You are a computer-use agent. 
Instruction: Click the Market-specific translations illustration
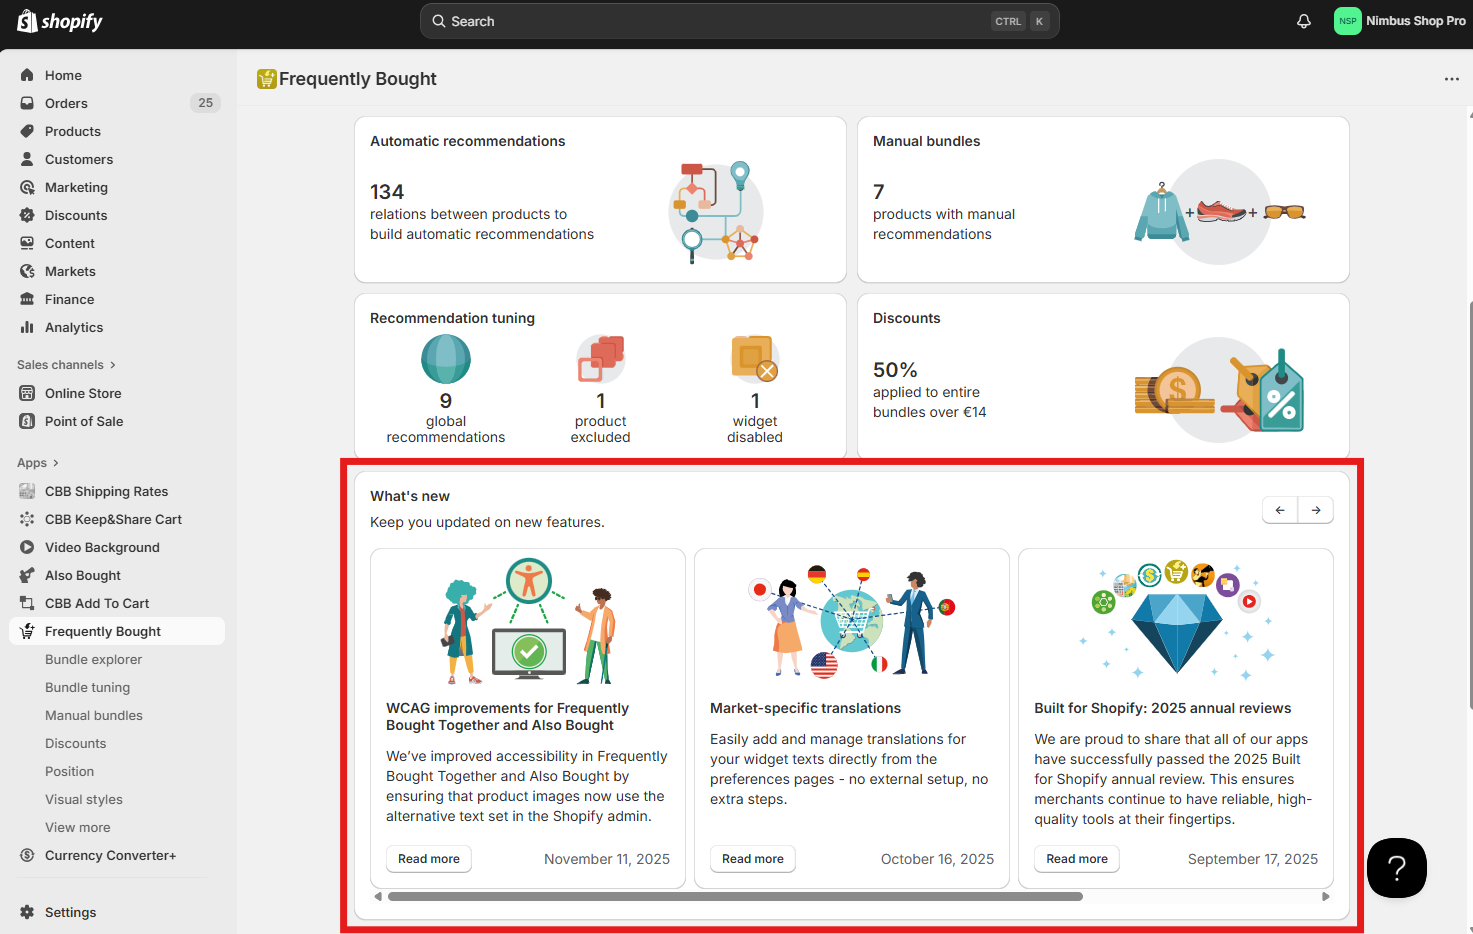[852, 622]
